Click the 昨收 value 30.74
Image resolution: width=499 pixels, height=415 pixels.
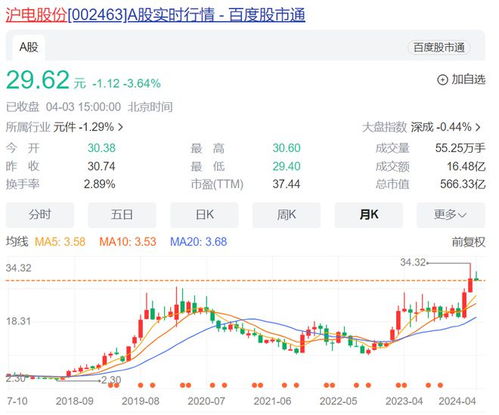pos(101,166)
